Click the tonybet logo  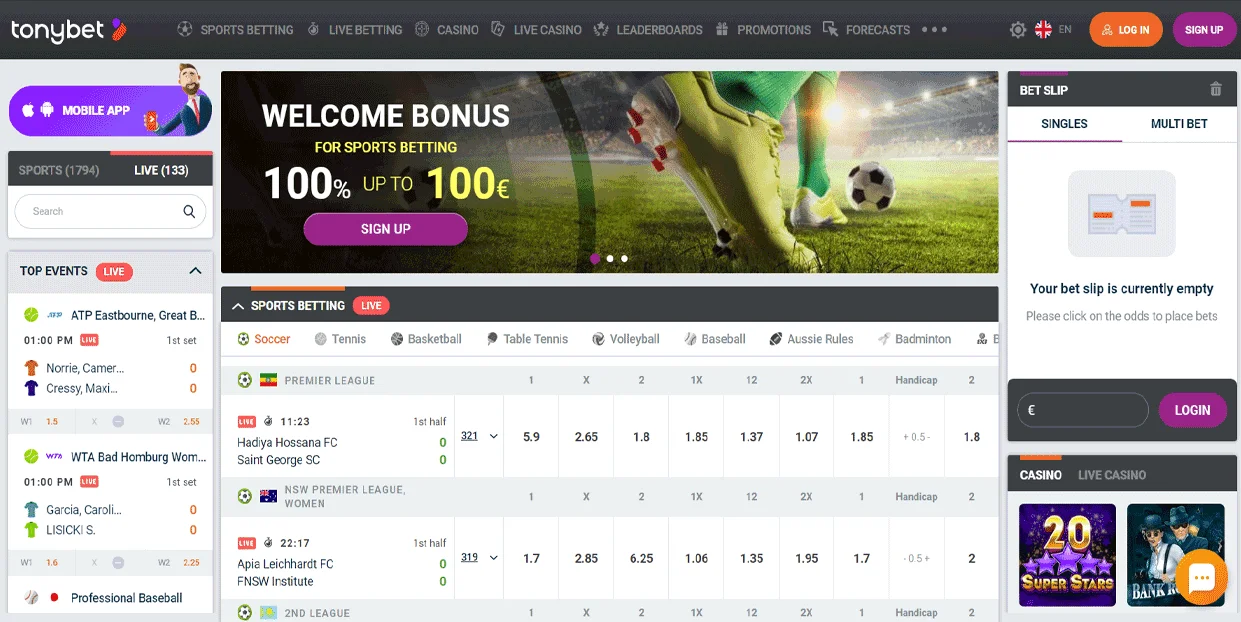[x=68, y=30]
